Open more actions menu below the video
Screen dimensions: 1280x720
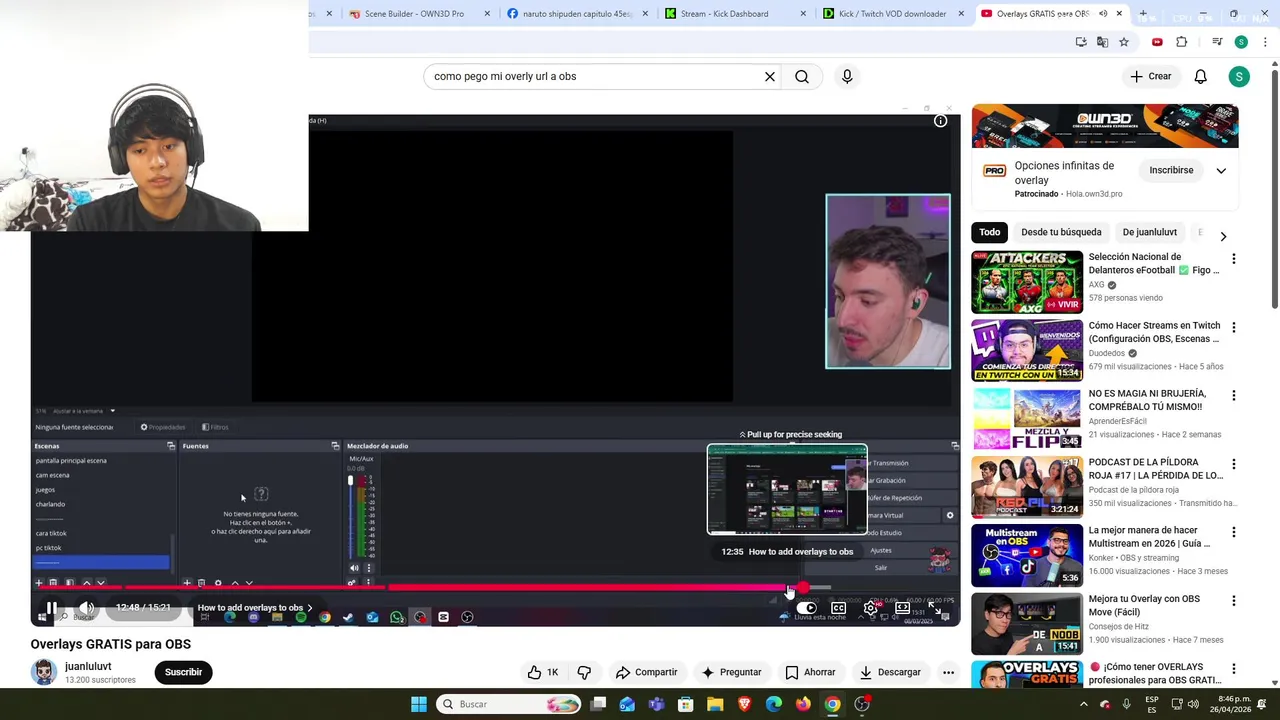[x=948, y=672]
